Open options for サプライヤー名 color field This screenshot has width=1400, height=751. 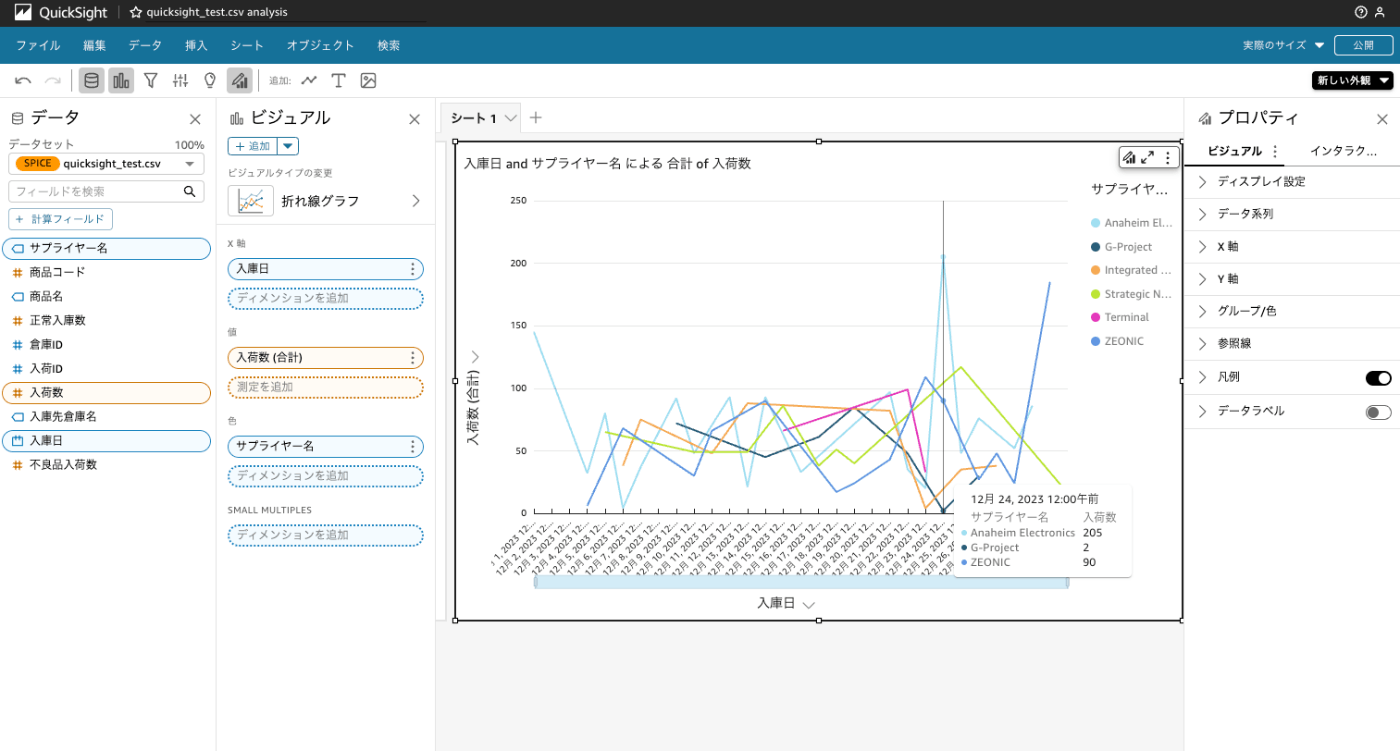pos(412,446)
